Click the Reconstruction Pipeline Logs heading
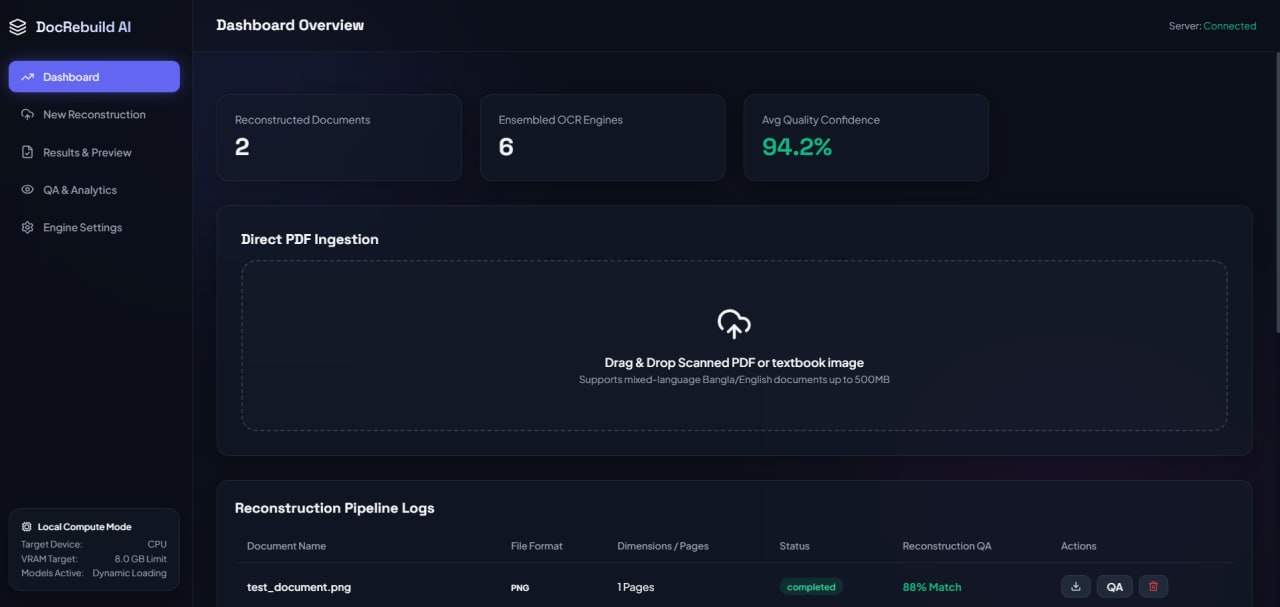1280x607 pixels. coord(335,508)
